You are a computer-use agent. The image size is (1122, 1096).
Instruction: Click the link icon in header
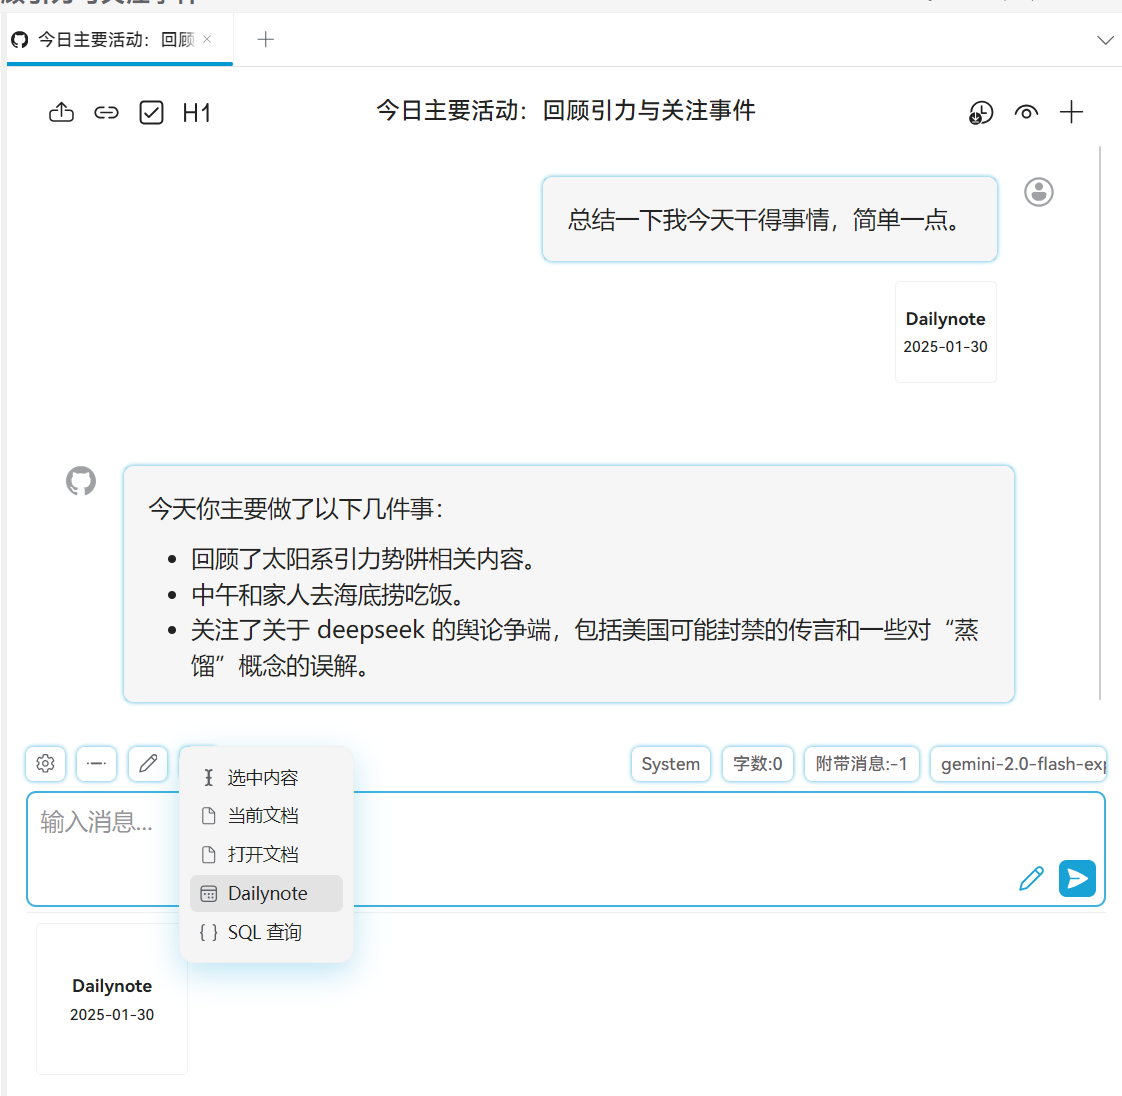coord(106,113)
